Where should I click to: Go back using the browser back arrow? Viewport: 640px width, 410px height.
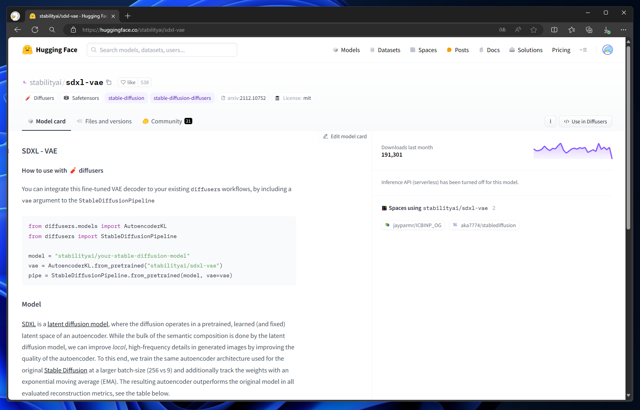pyautogui.click(x=17, y=30)
